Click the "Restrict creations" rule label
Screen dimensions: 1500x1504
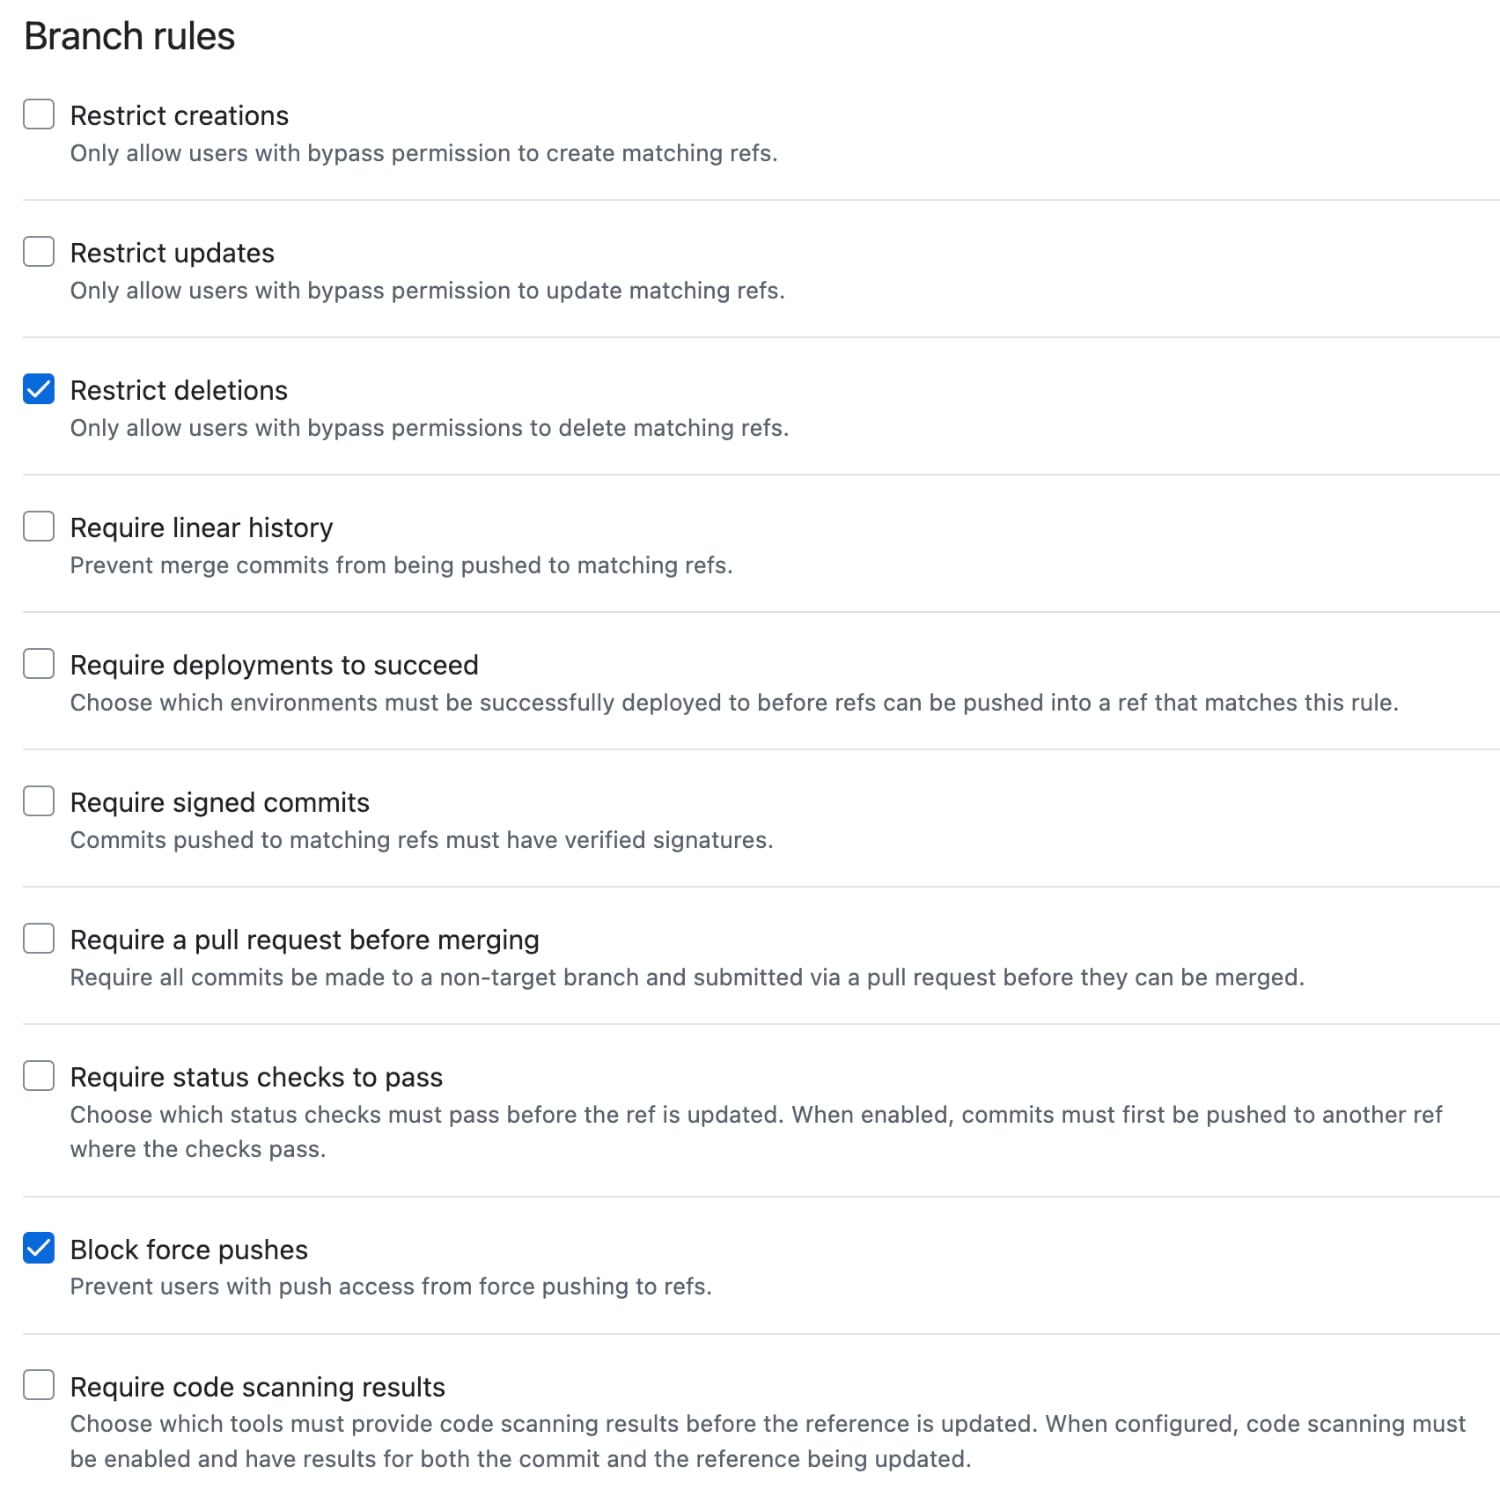point(179,116)
